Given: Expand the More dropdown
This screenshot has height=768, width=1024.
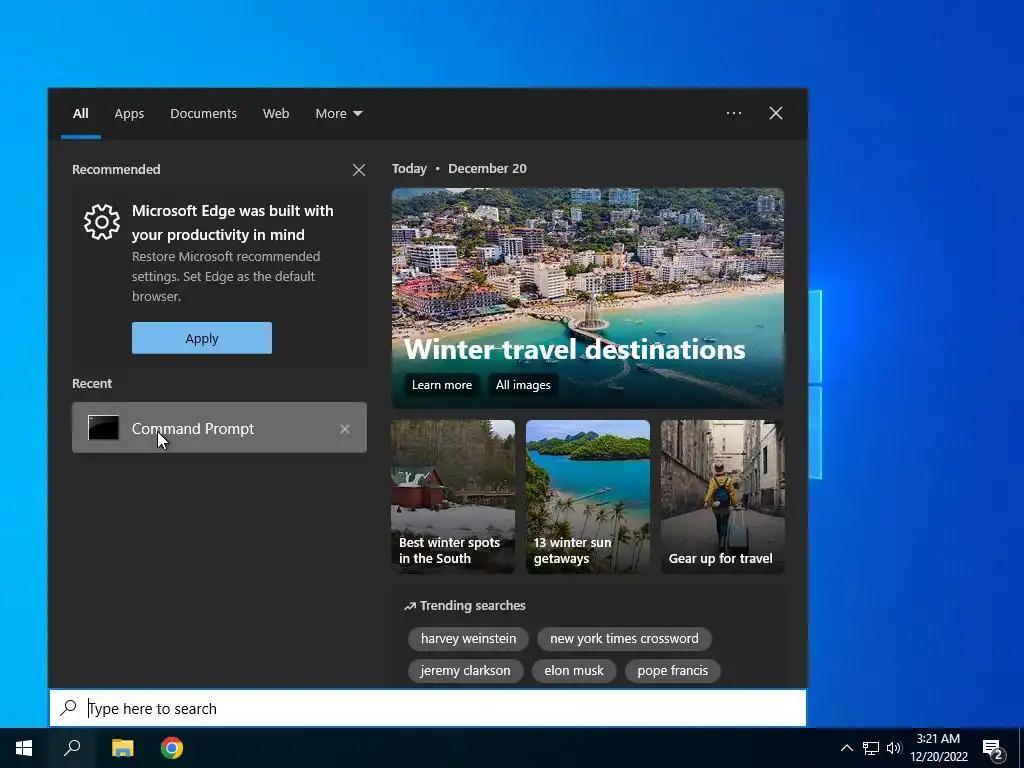Looking at the screenshot, I should pos(338,114).
